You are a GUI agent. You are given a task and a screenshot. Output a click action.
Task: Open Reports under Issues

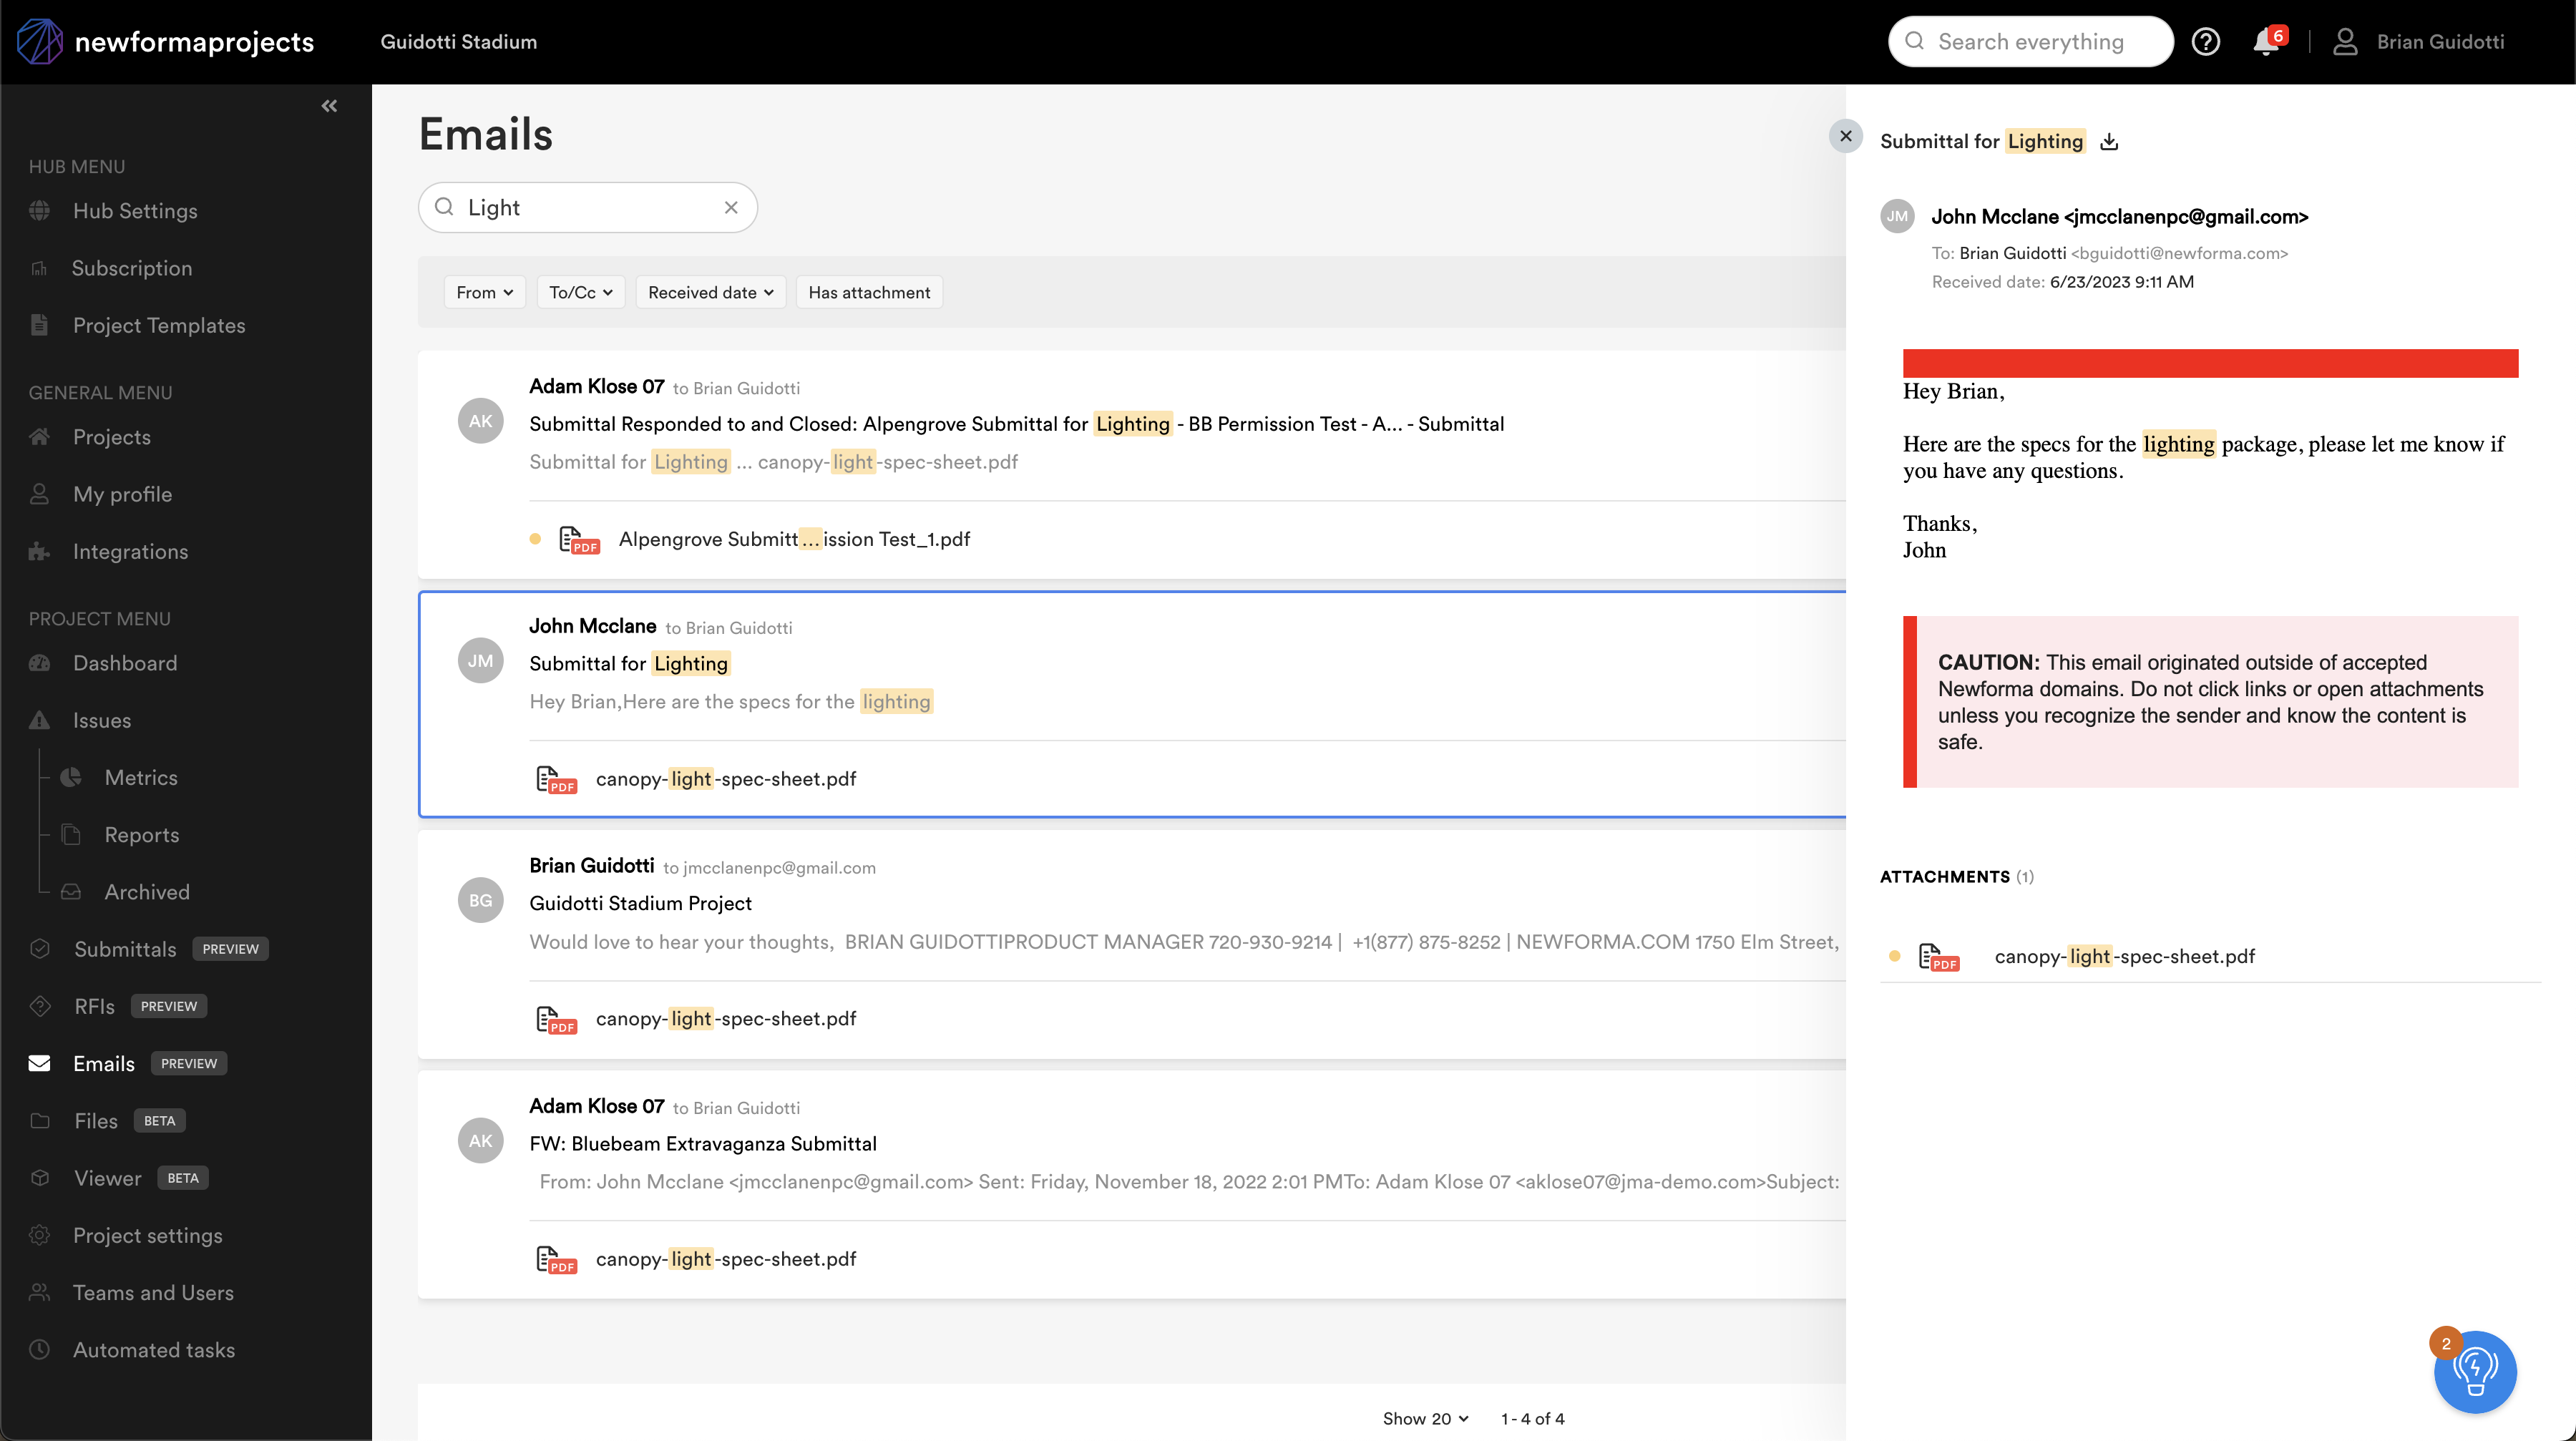click(x=142, y=835)
